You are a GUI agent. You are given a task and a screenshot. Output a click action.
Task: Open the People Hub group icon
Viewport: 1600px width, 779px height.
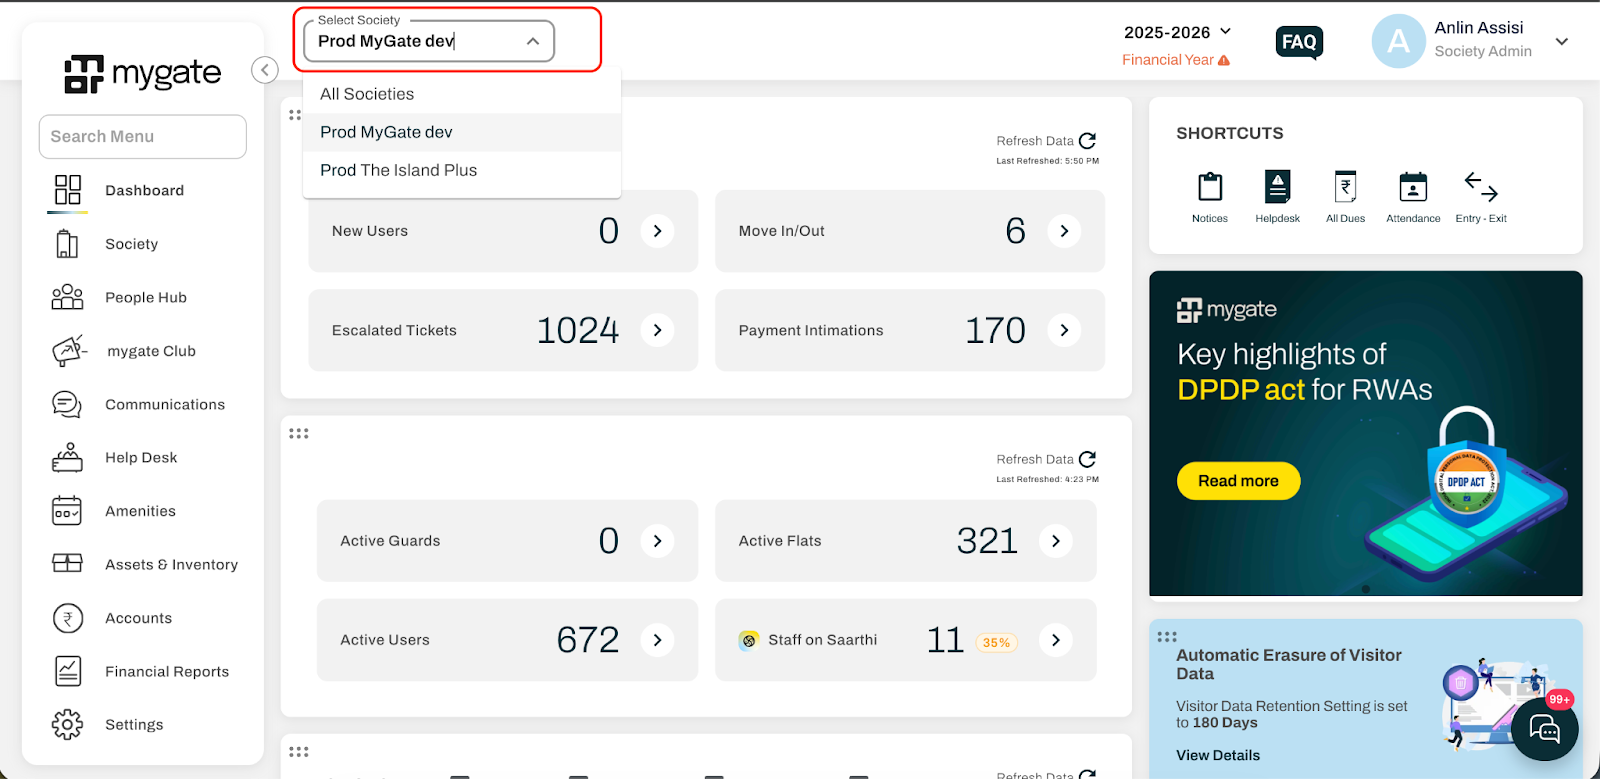point(67,297)
